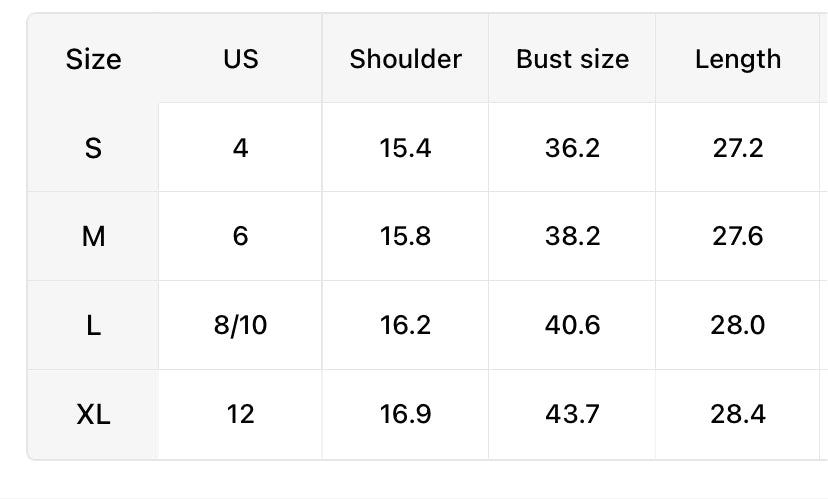
Task: Click US size 4 cell
Action: point(240,148)
